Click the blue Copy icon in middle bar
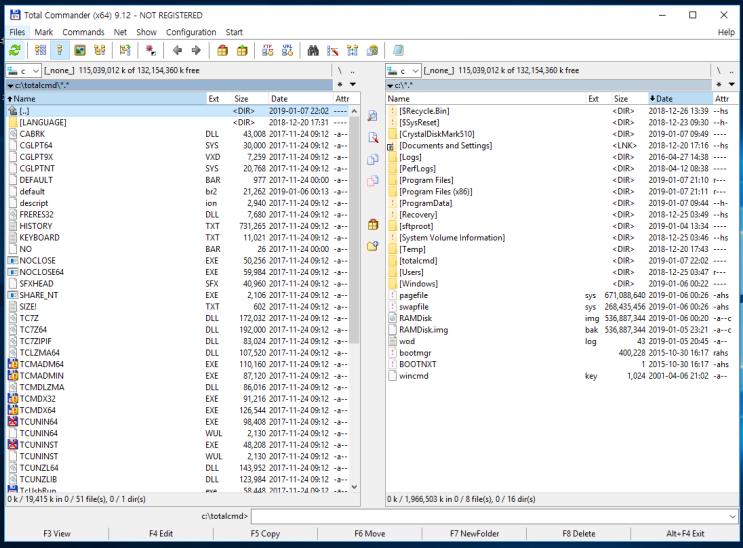The height and width of the screenshot is (548, 743). click(x=373, y=159)
